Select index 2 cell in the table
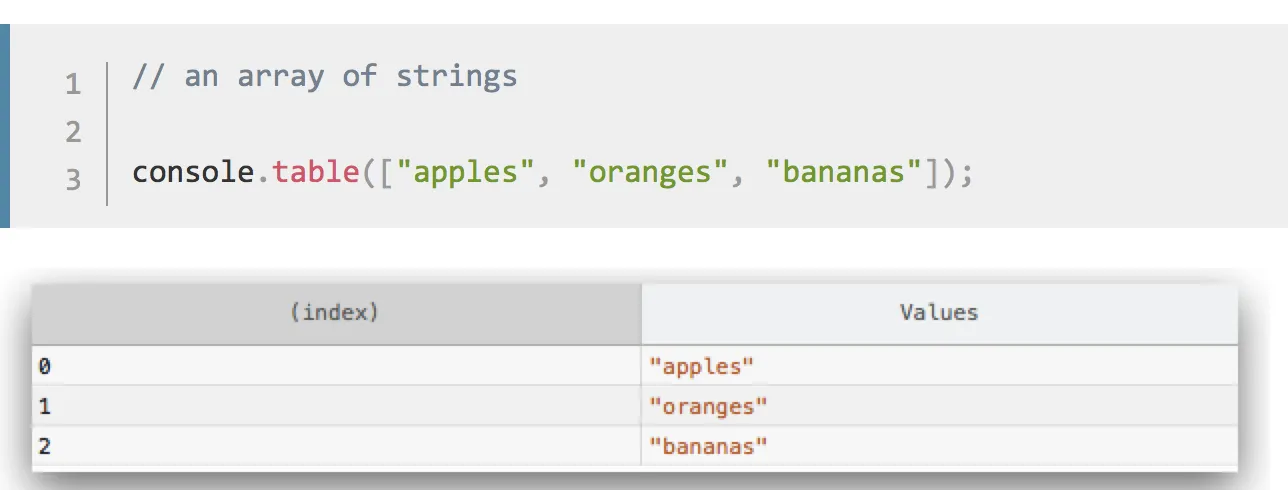Viewport: 1288px width, 490px height. (x=44, y=446)
